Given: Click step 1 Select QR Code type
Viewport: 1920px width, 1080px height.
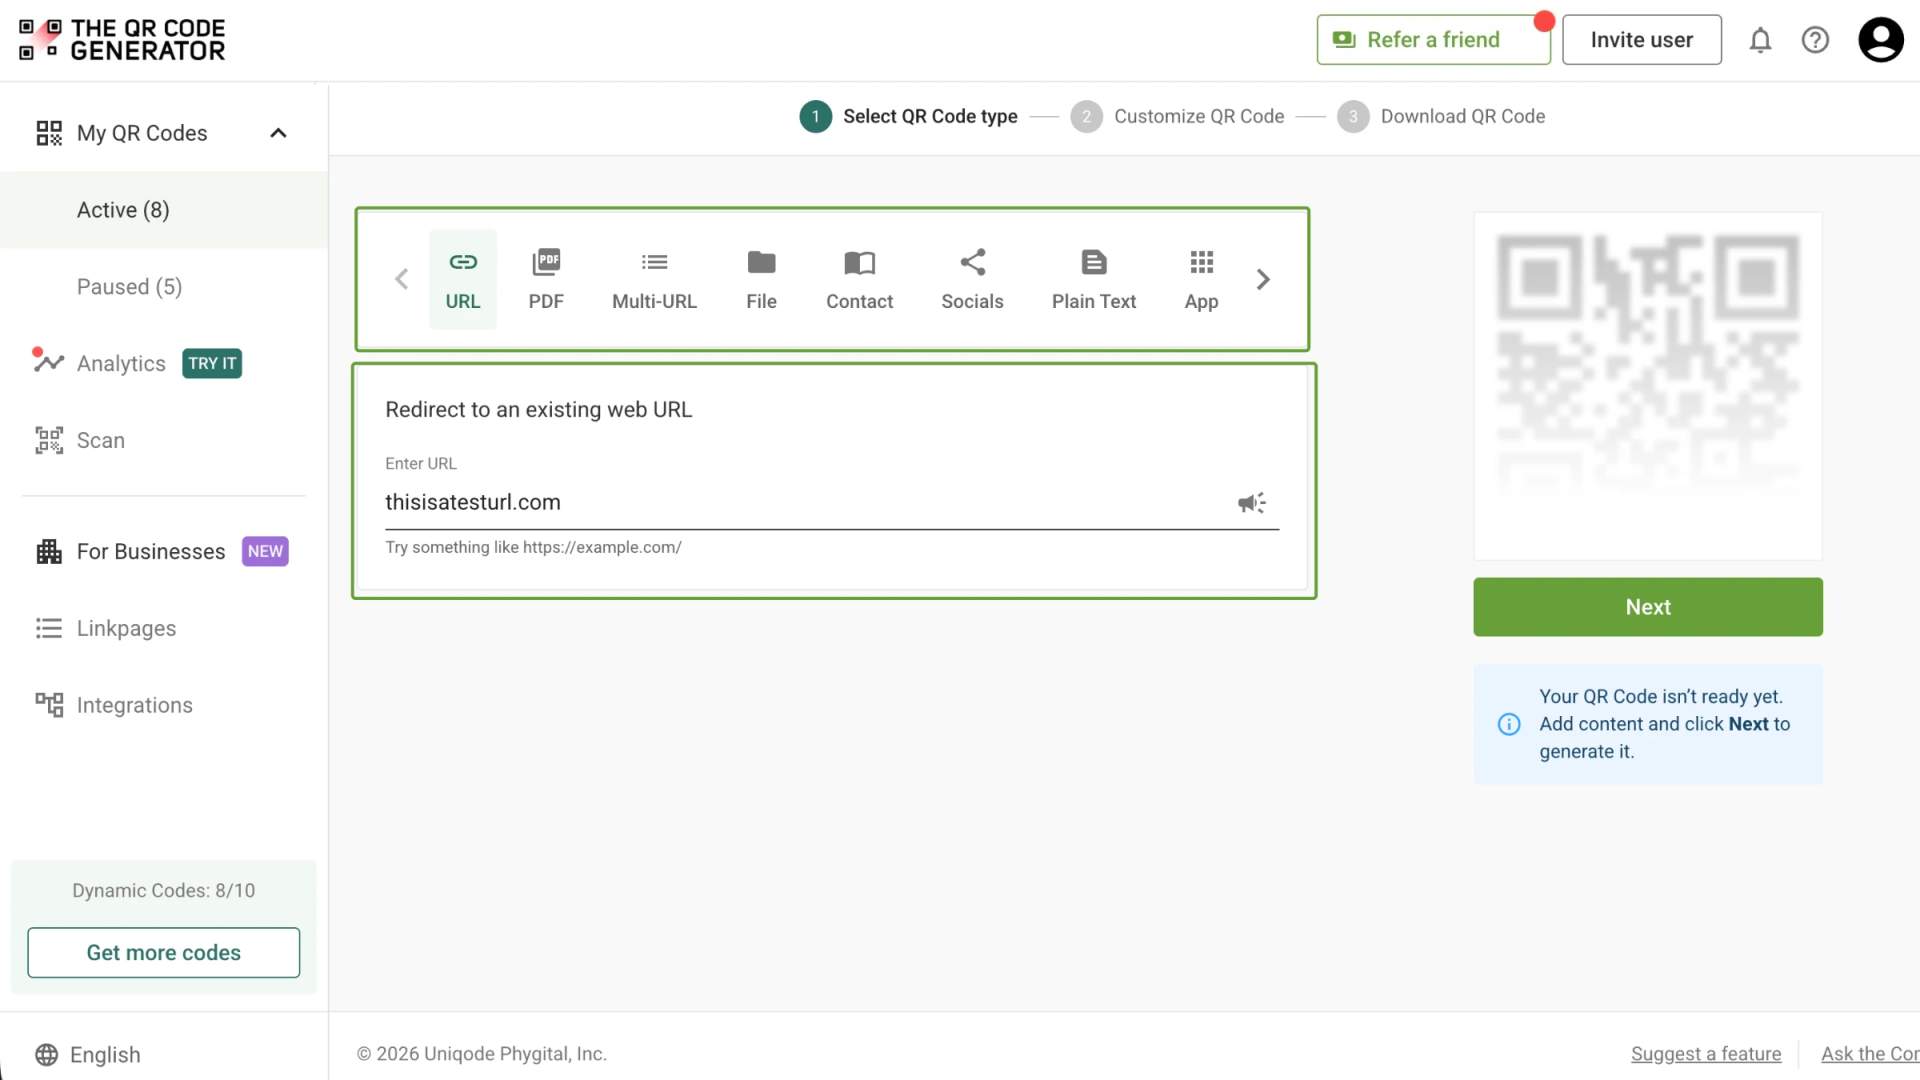Looking at the screenshot, I should 909,116.
